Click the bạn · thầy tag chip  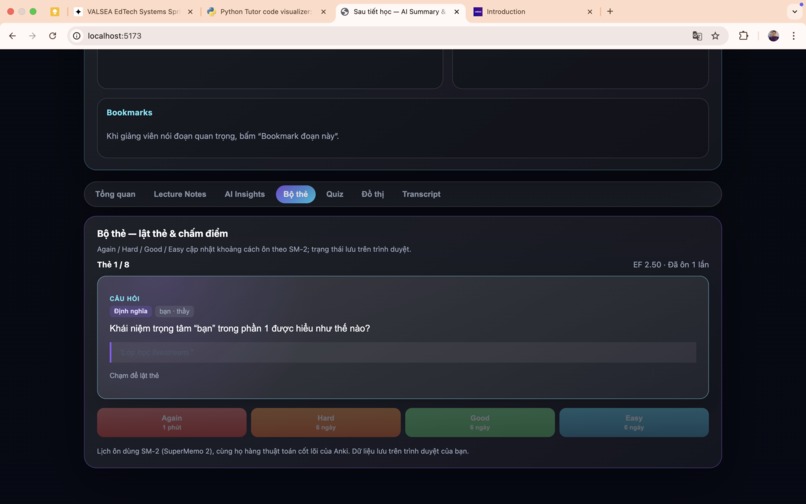(174, 311)
